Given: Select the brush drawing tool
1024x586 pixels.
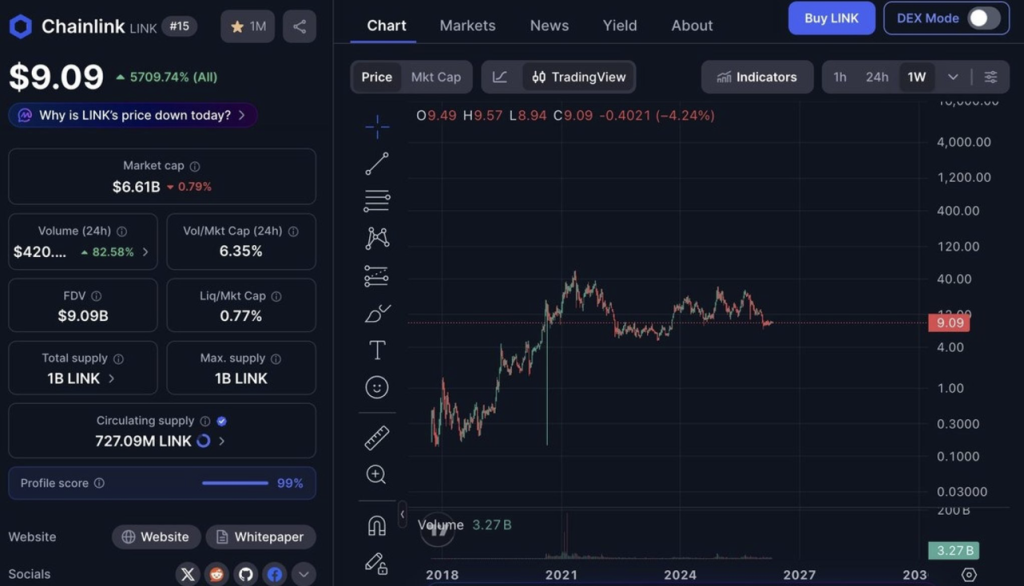Looking at the screenshot, I should (x=377, y=314).
